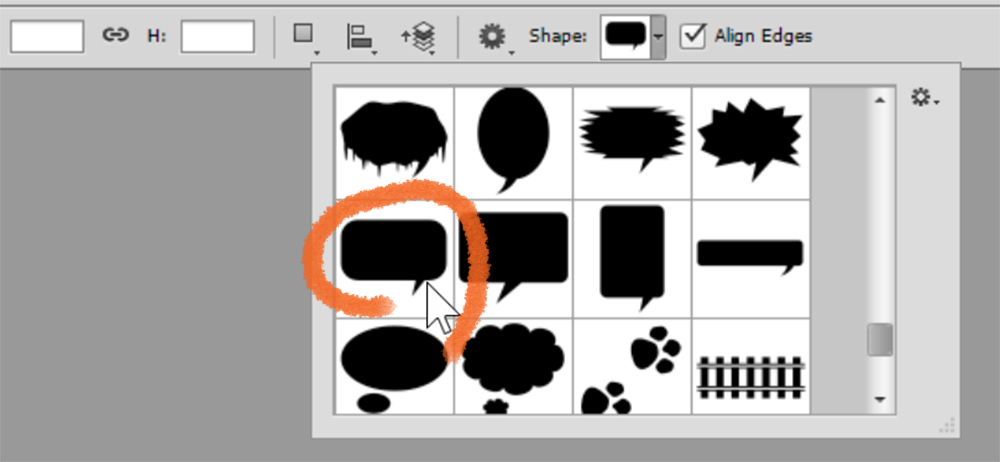
Task: Click the shape panel resize grip
Action: click(x=948, y=425)
